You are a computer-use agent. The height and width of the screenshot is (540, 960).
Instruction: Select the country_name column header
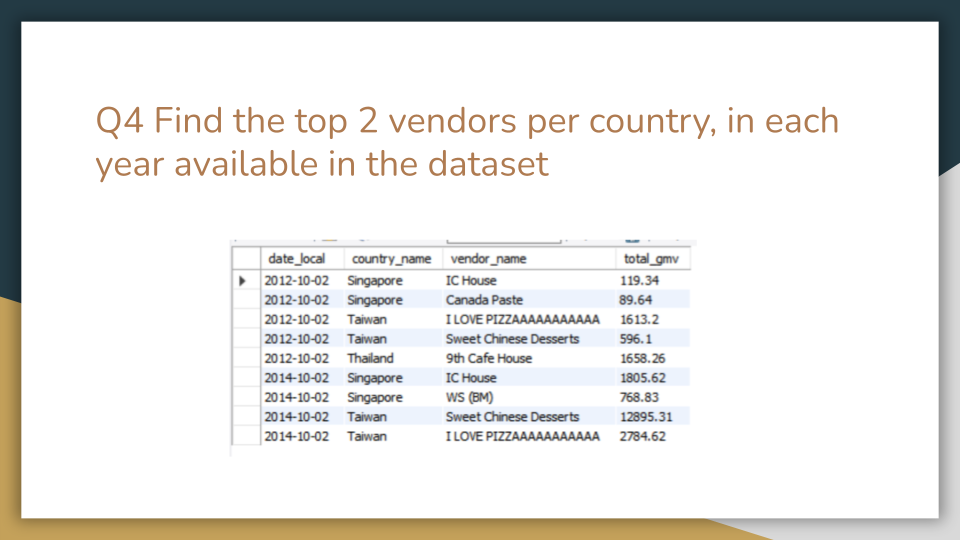[391, 259]
